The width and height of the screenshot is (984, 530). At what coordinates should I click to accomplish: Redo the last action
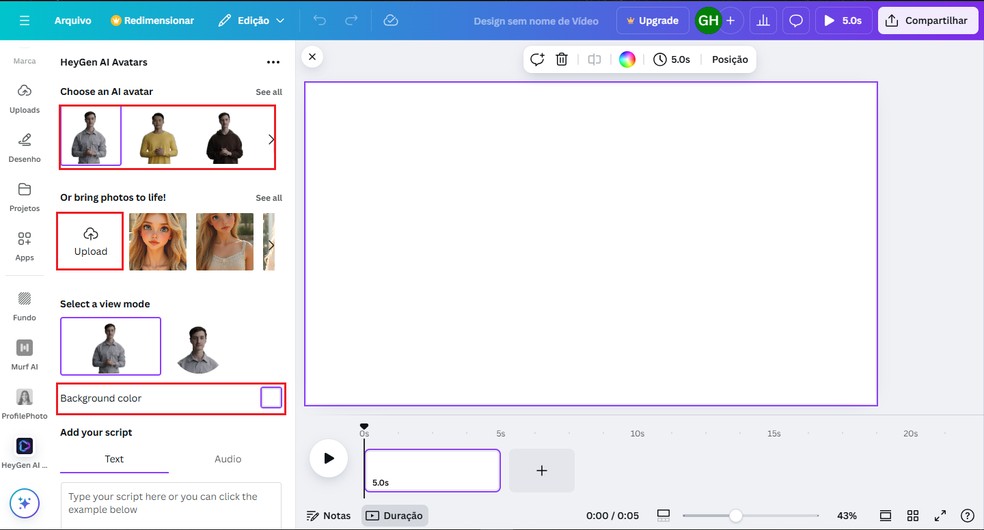coord(351,21)
